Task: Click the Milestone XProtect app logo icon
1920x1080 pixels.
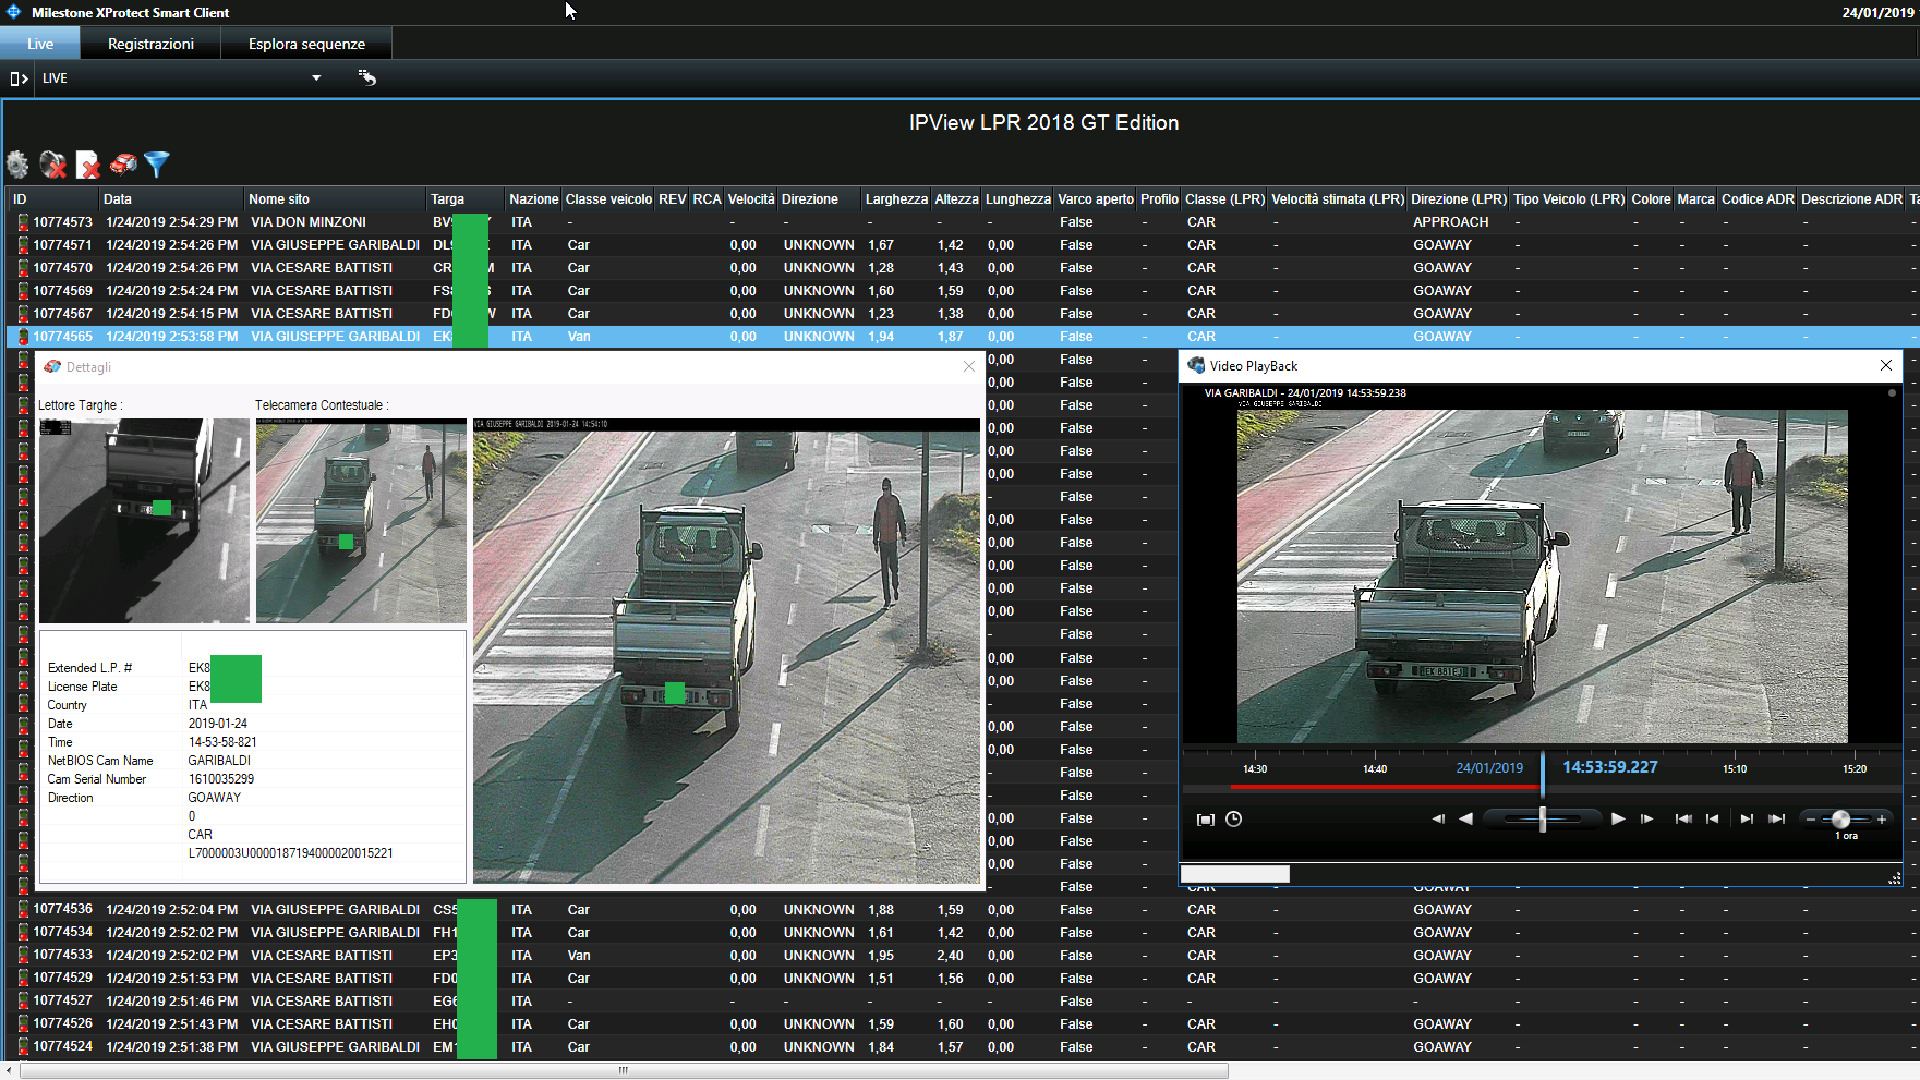Action: [x=14, y=12]
